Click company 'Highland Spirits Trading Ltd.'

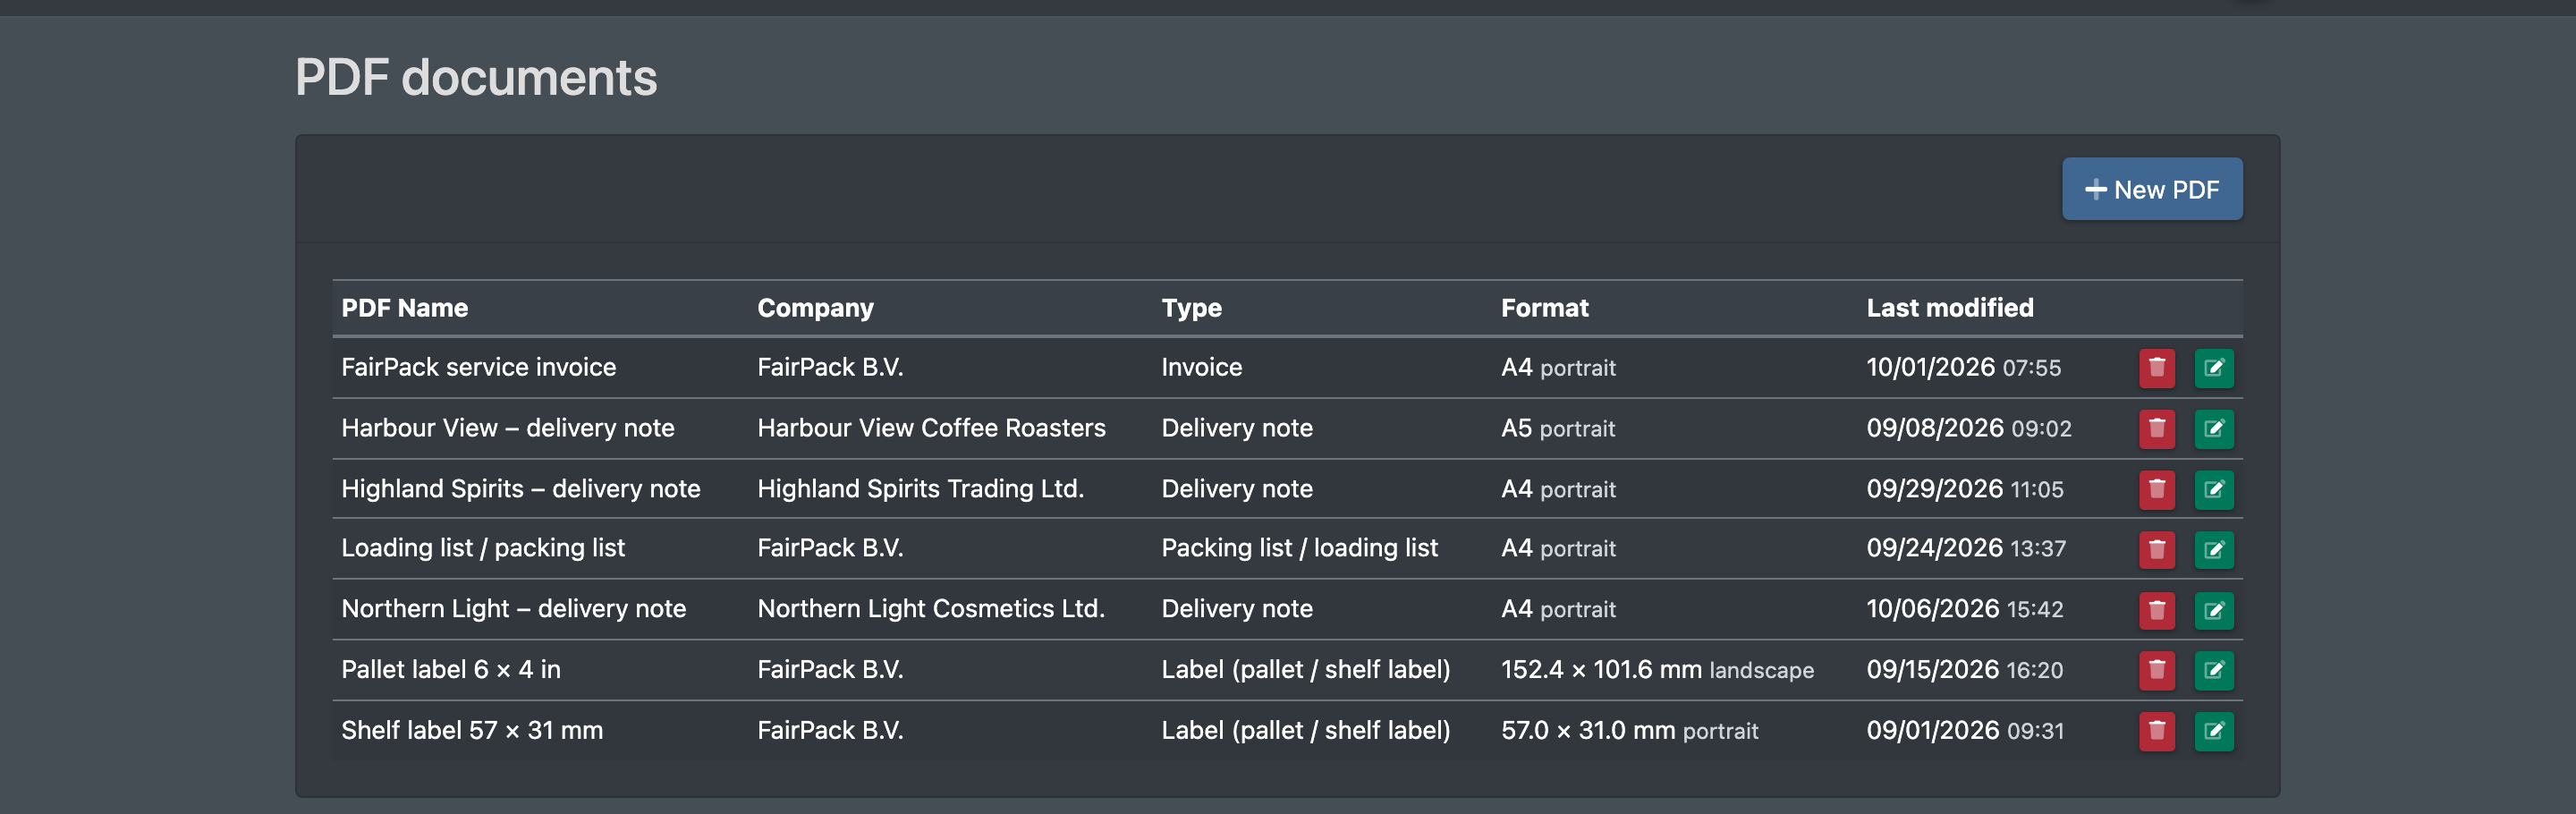click(x=920, y=489)
